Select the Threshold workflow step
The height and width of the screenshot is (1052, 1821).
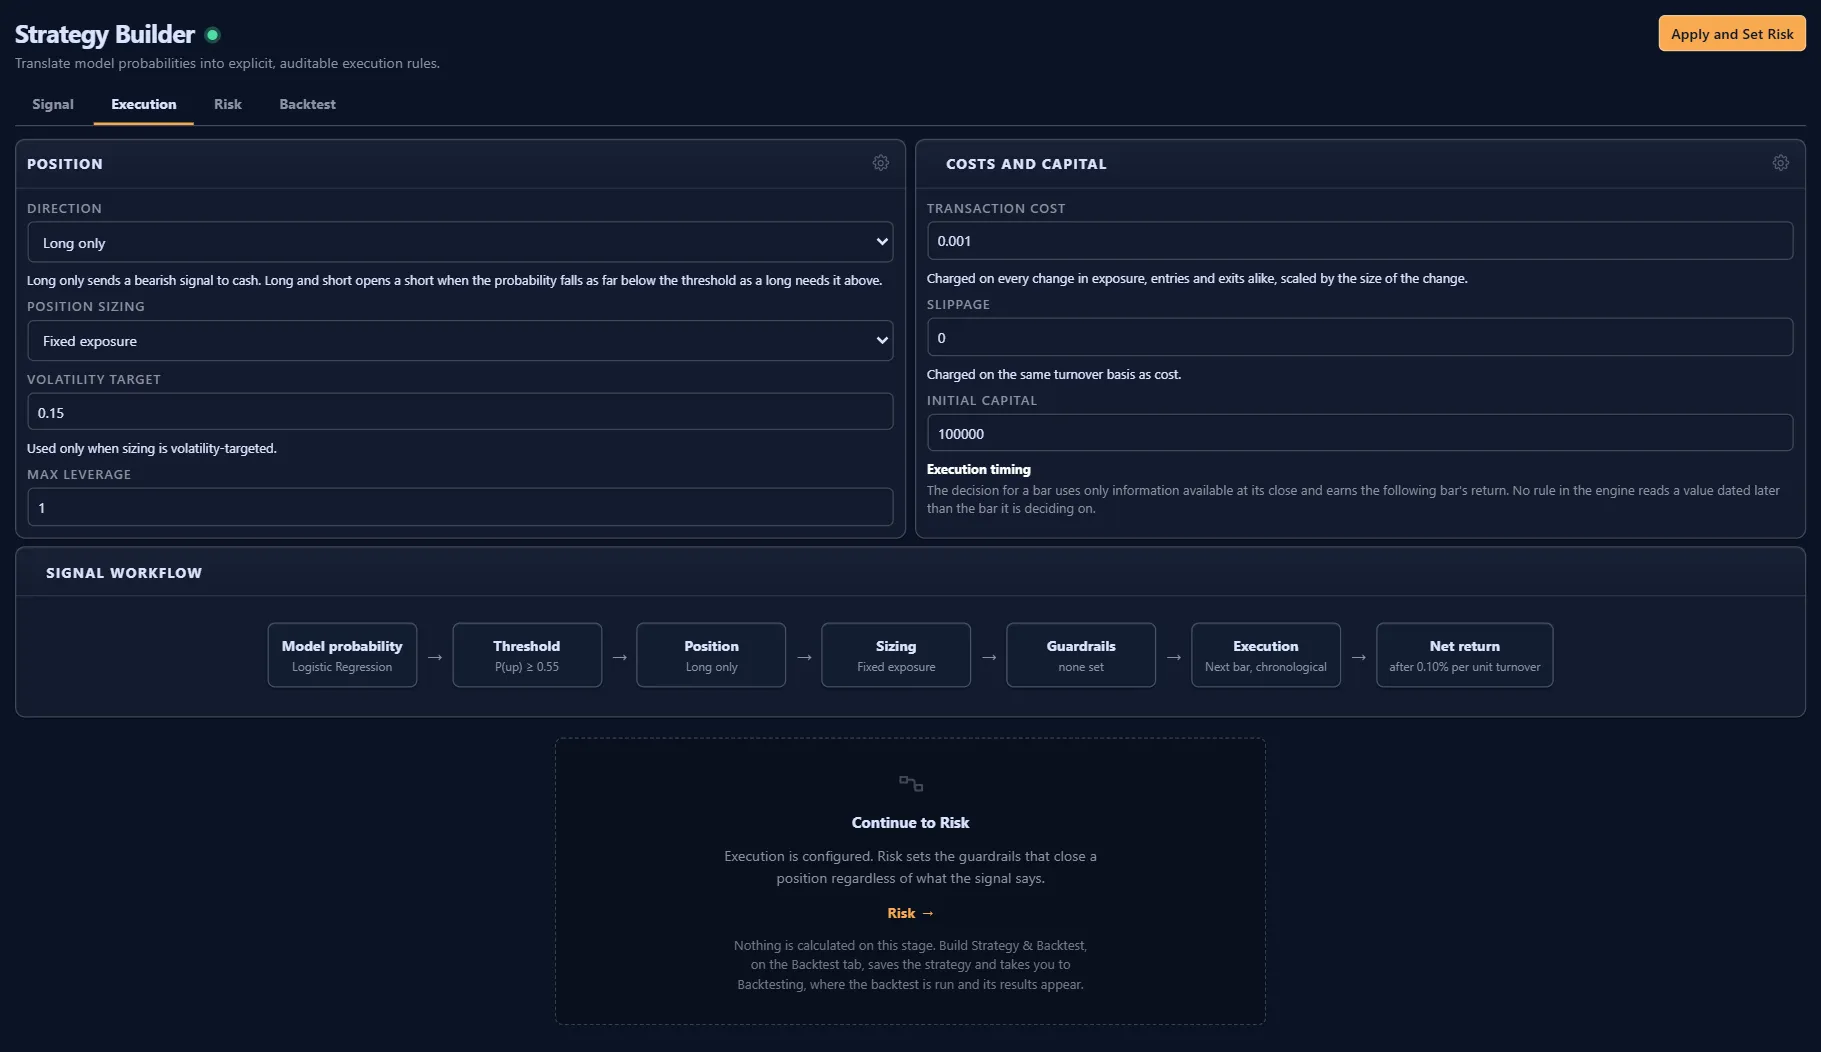pos(527,655)
